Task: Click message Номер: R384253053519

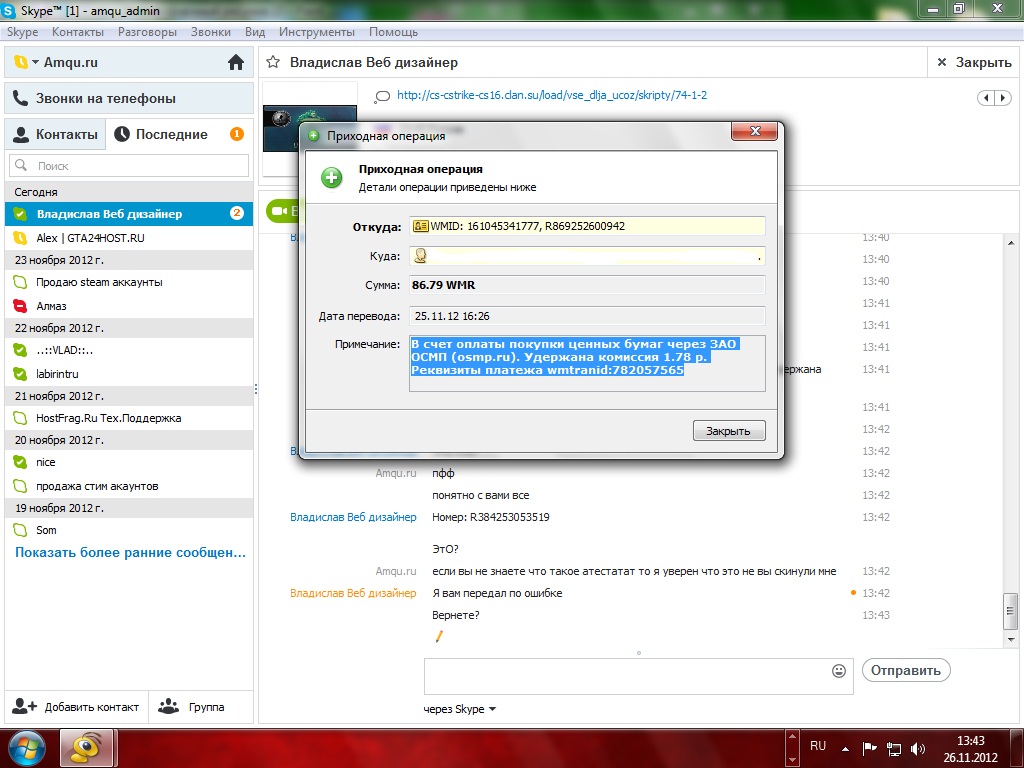Action: coord(490,517)
